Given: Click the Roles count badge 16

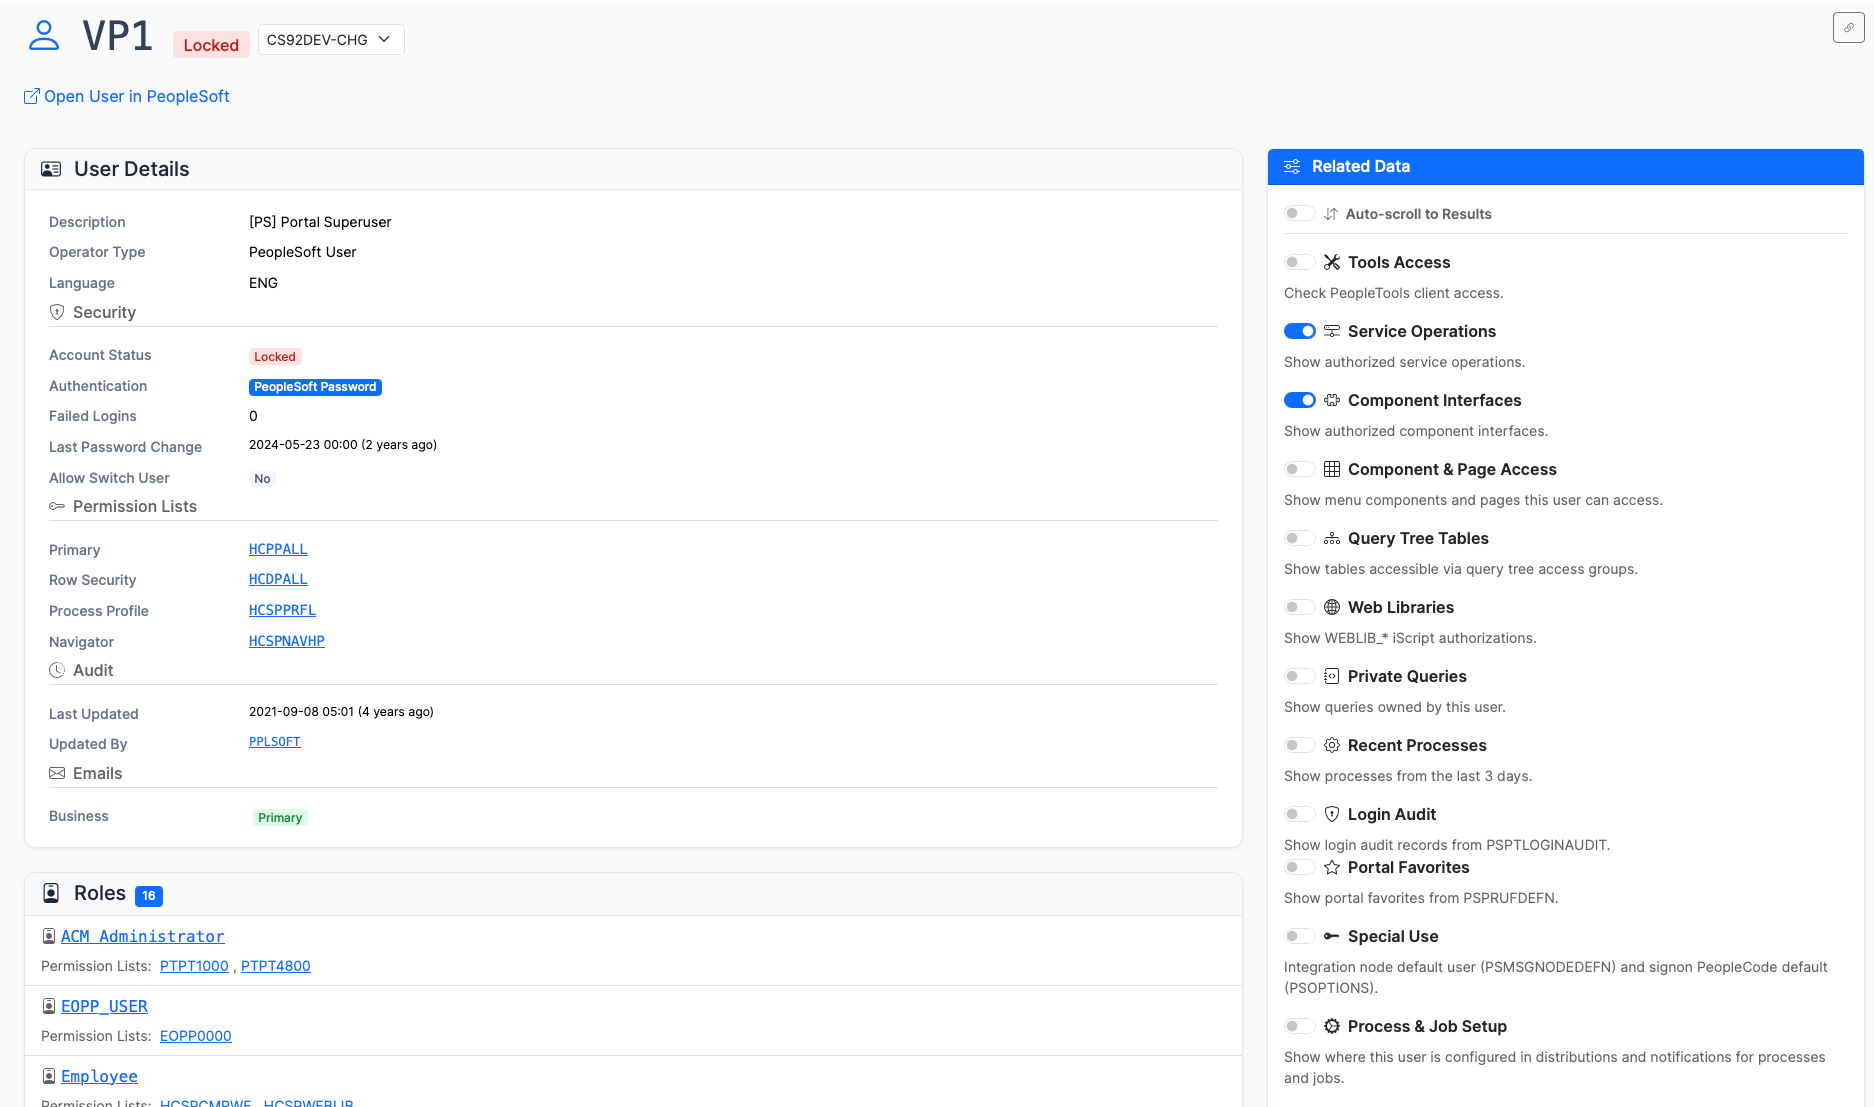Looking at the screenshot, I should [149, 896].
